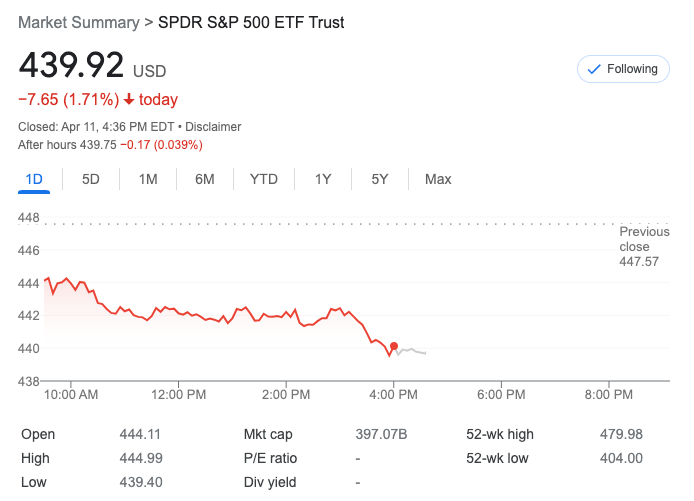The width and height of the screenshot is (694, 501).
Task: Click the SPDR S&P 500 ETF Trust title
Action: [x=251, y=22]
